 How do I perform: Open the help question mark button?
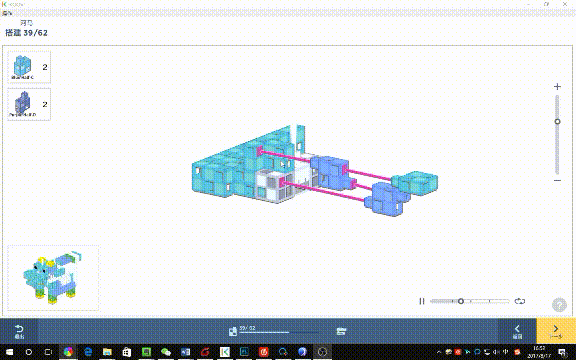click(559, 305)
